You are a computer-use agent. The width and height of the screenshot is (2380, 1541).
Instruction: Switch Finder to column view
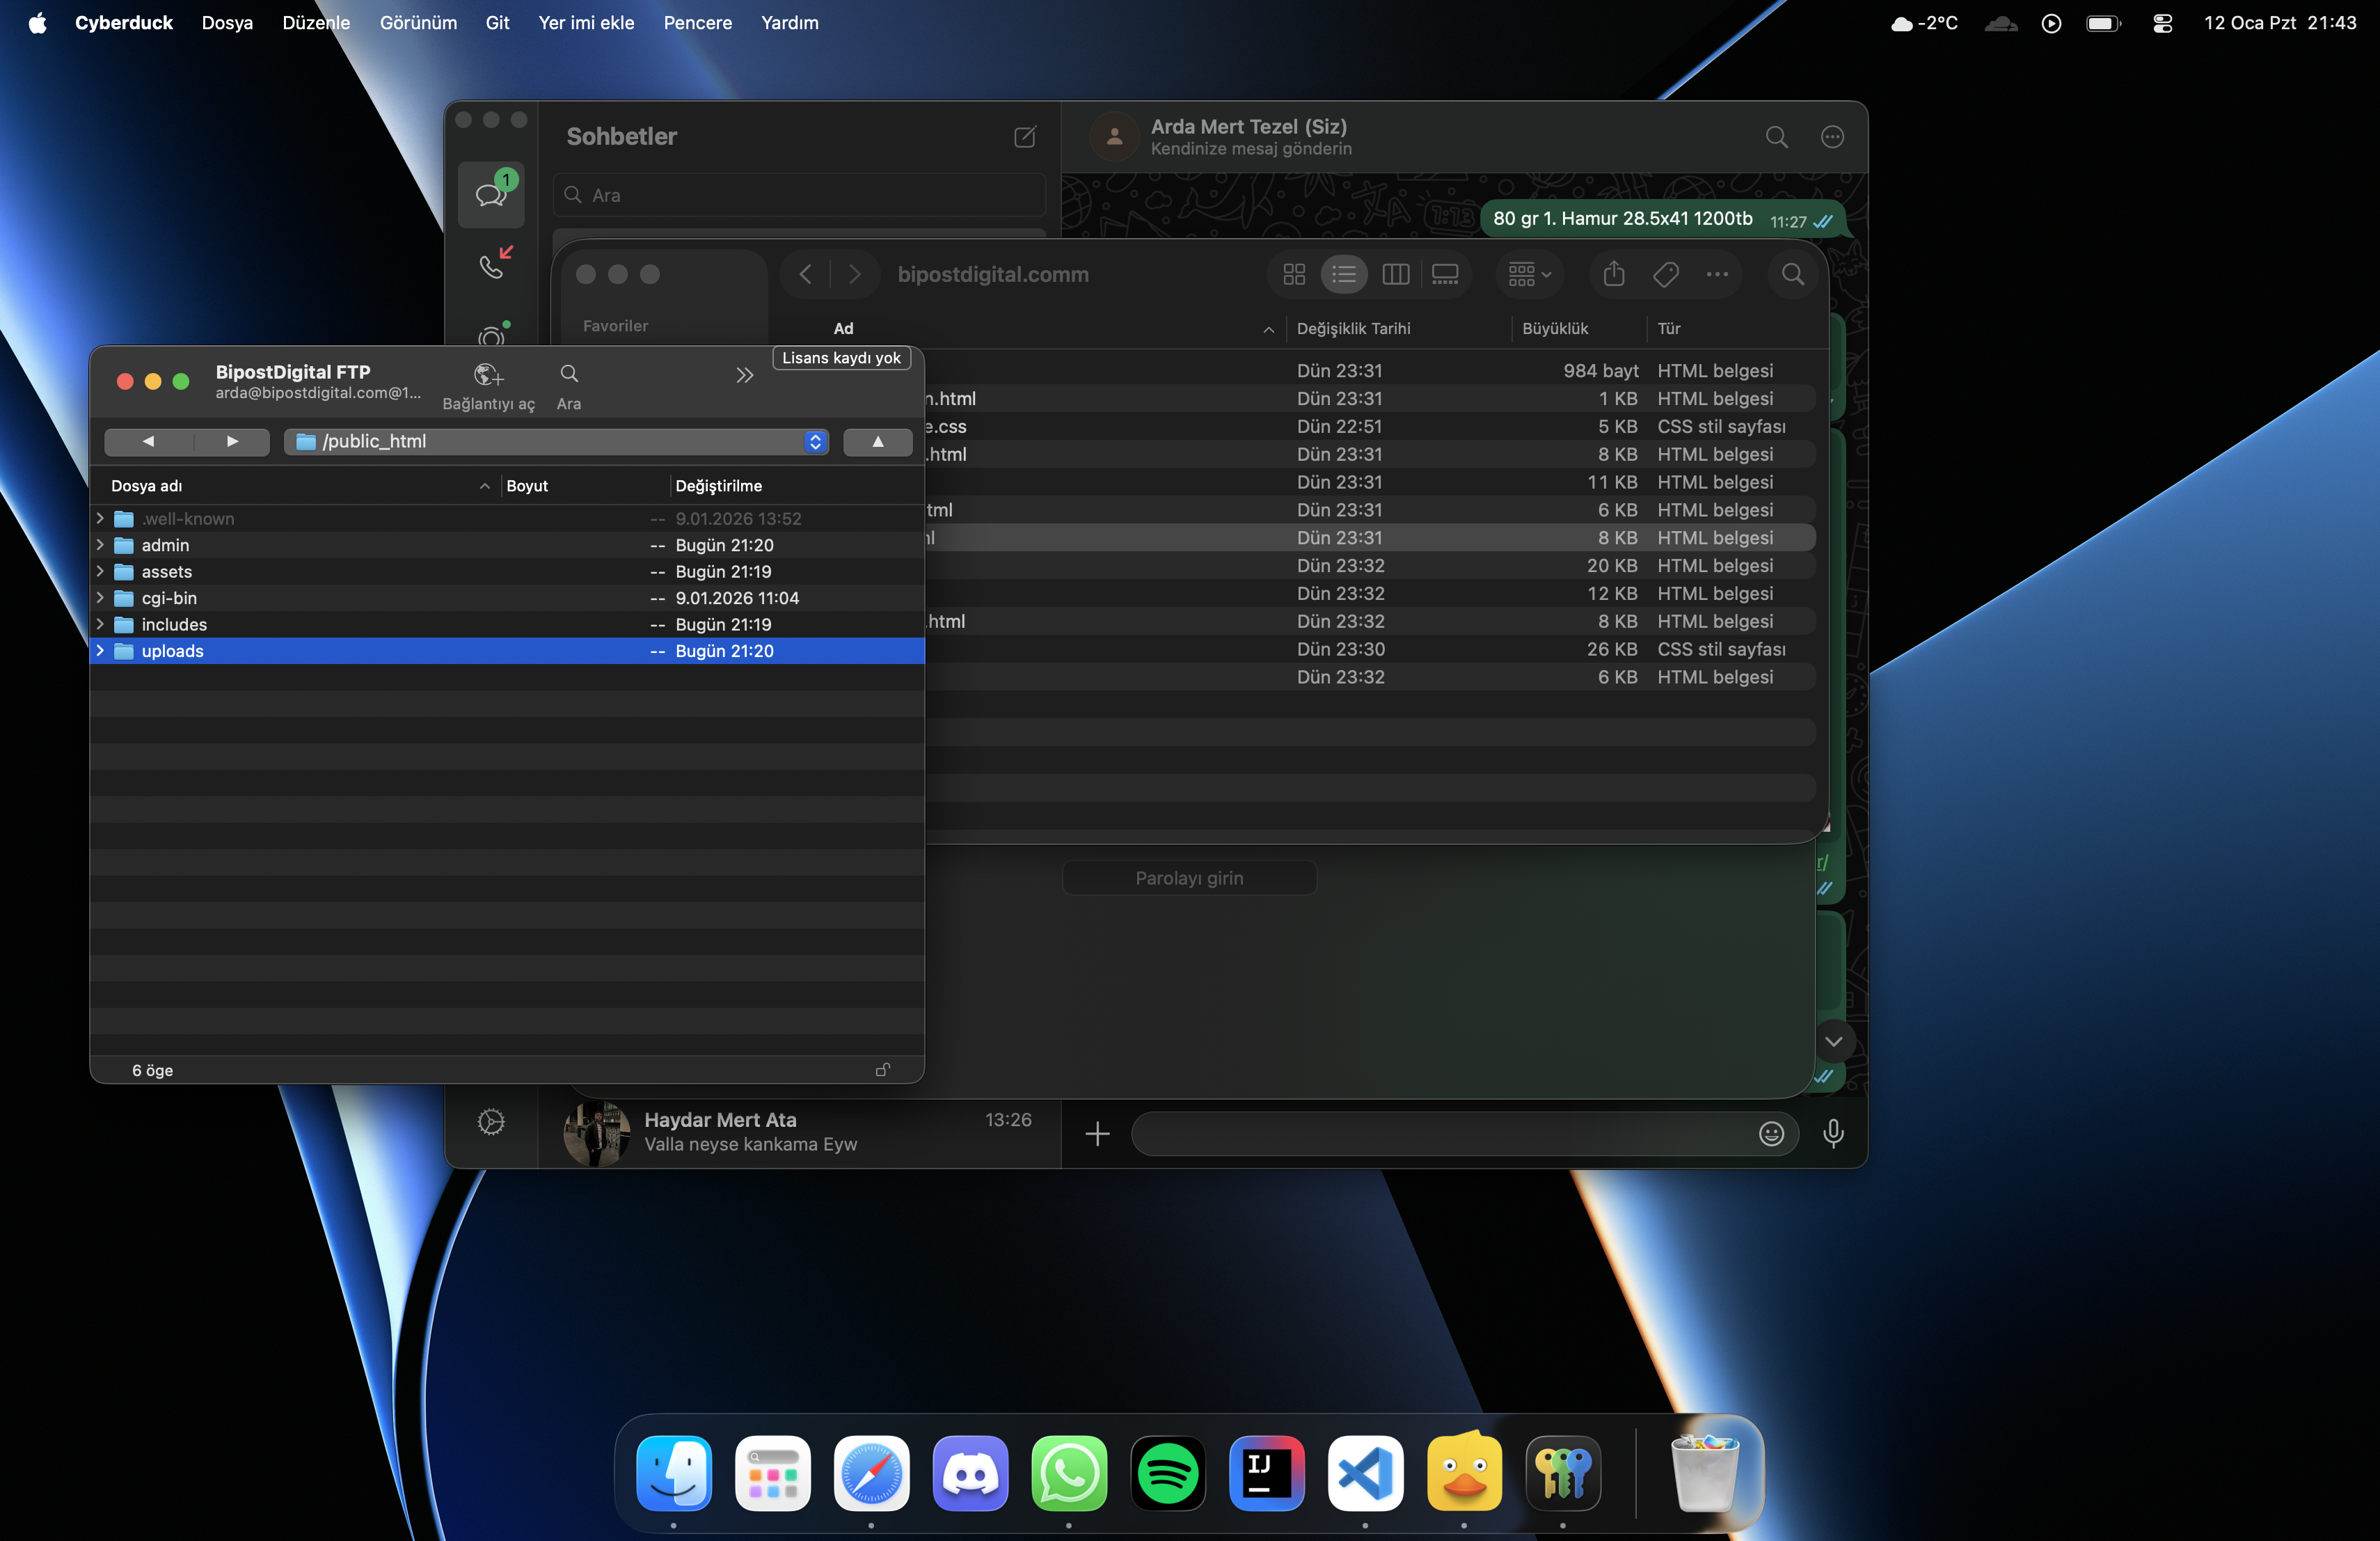[1395, 274]
